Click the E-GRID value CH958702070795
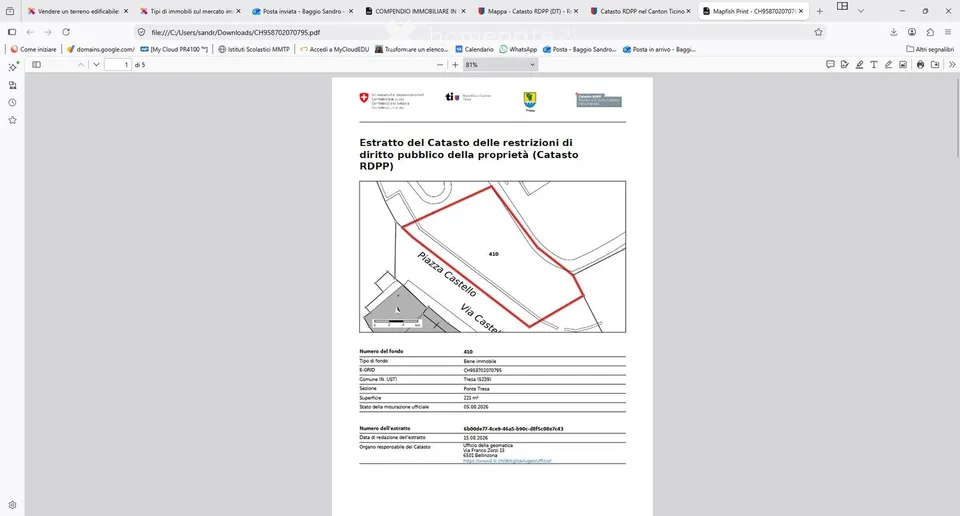This screenshot has width=960, height=516. coord(482,370)
